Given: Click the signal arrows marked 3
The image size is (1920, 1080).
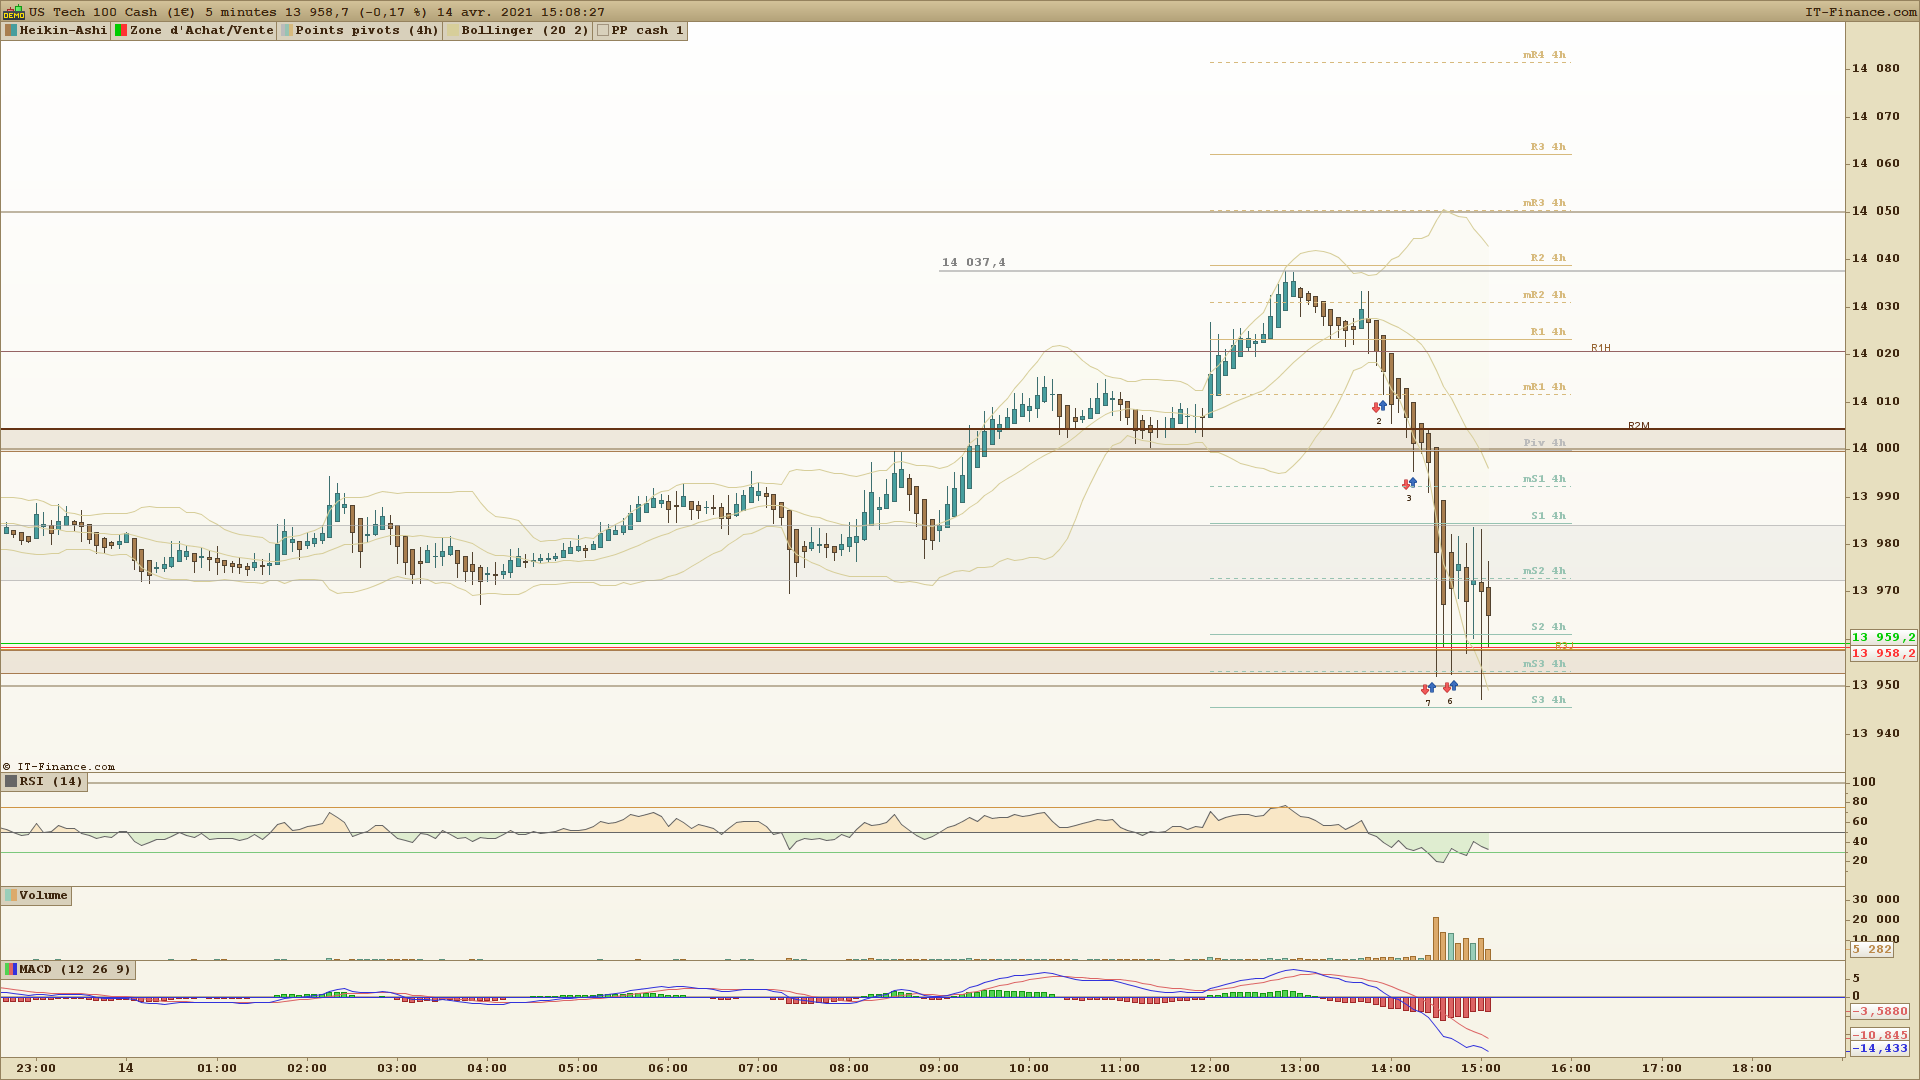Looking at the screenshot, I should point(1409,483).
